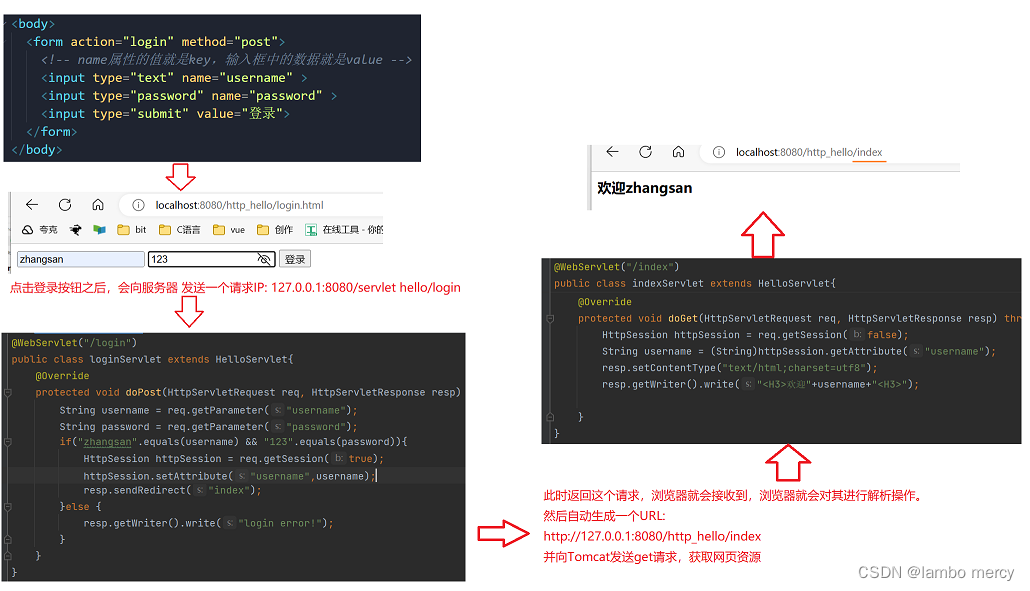Viewport: 1030px width, 591px height.
Task: Click the resp.setContentType line
Action: tap(740, 368)
